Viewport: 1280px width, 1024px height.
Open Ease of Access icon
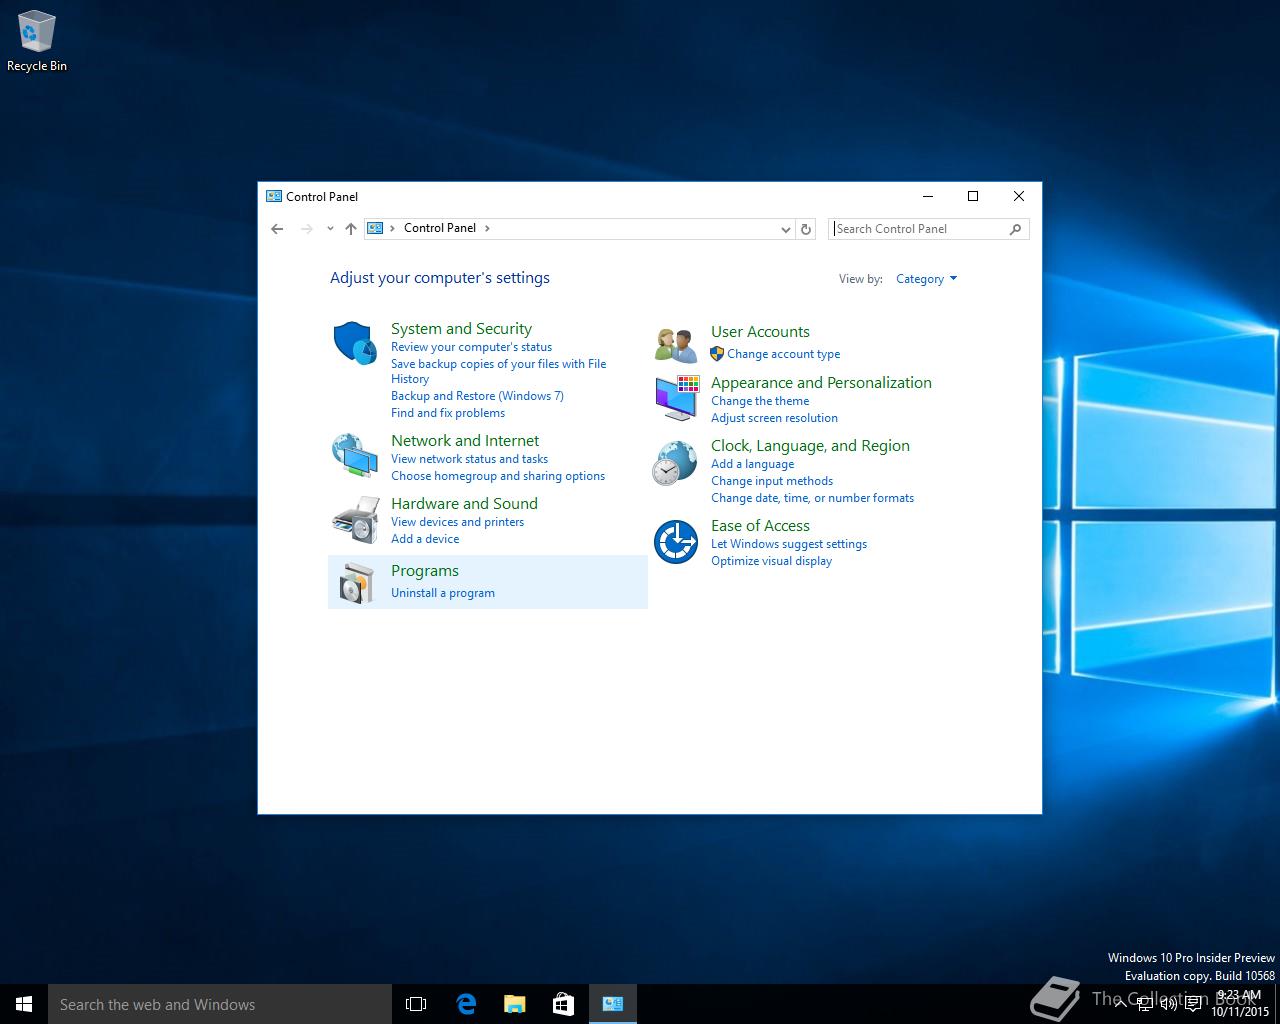(x=676, y=542)
